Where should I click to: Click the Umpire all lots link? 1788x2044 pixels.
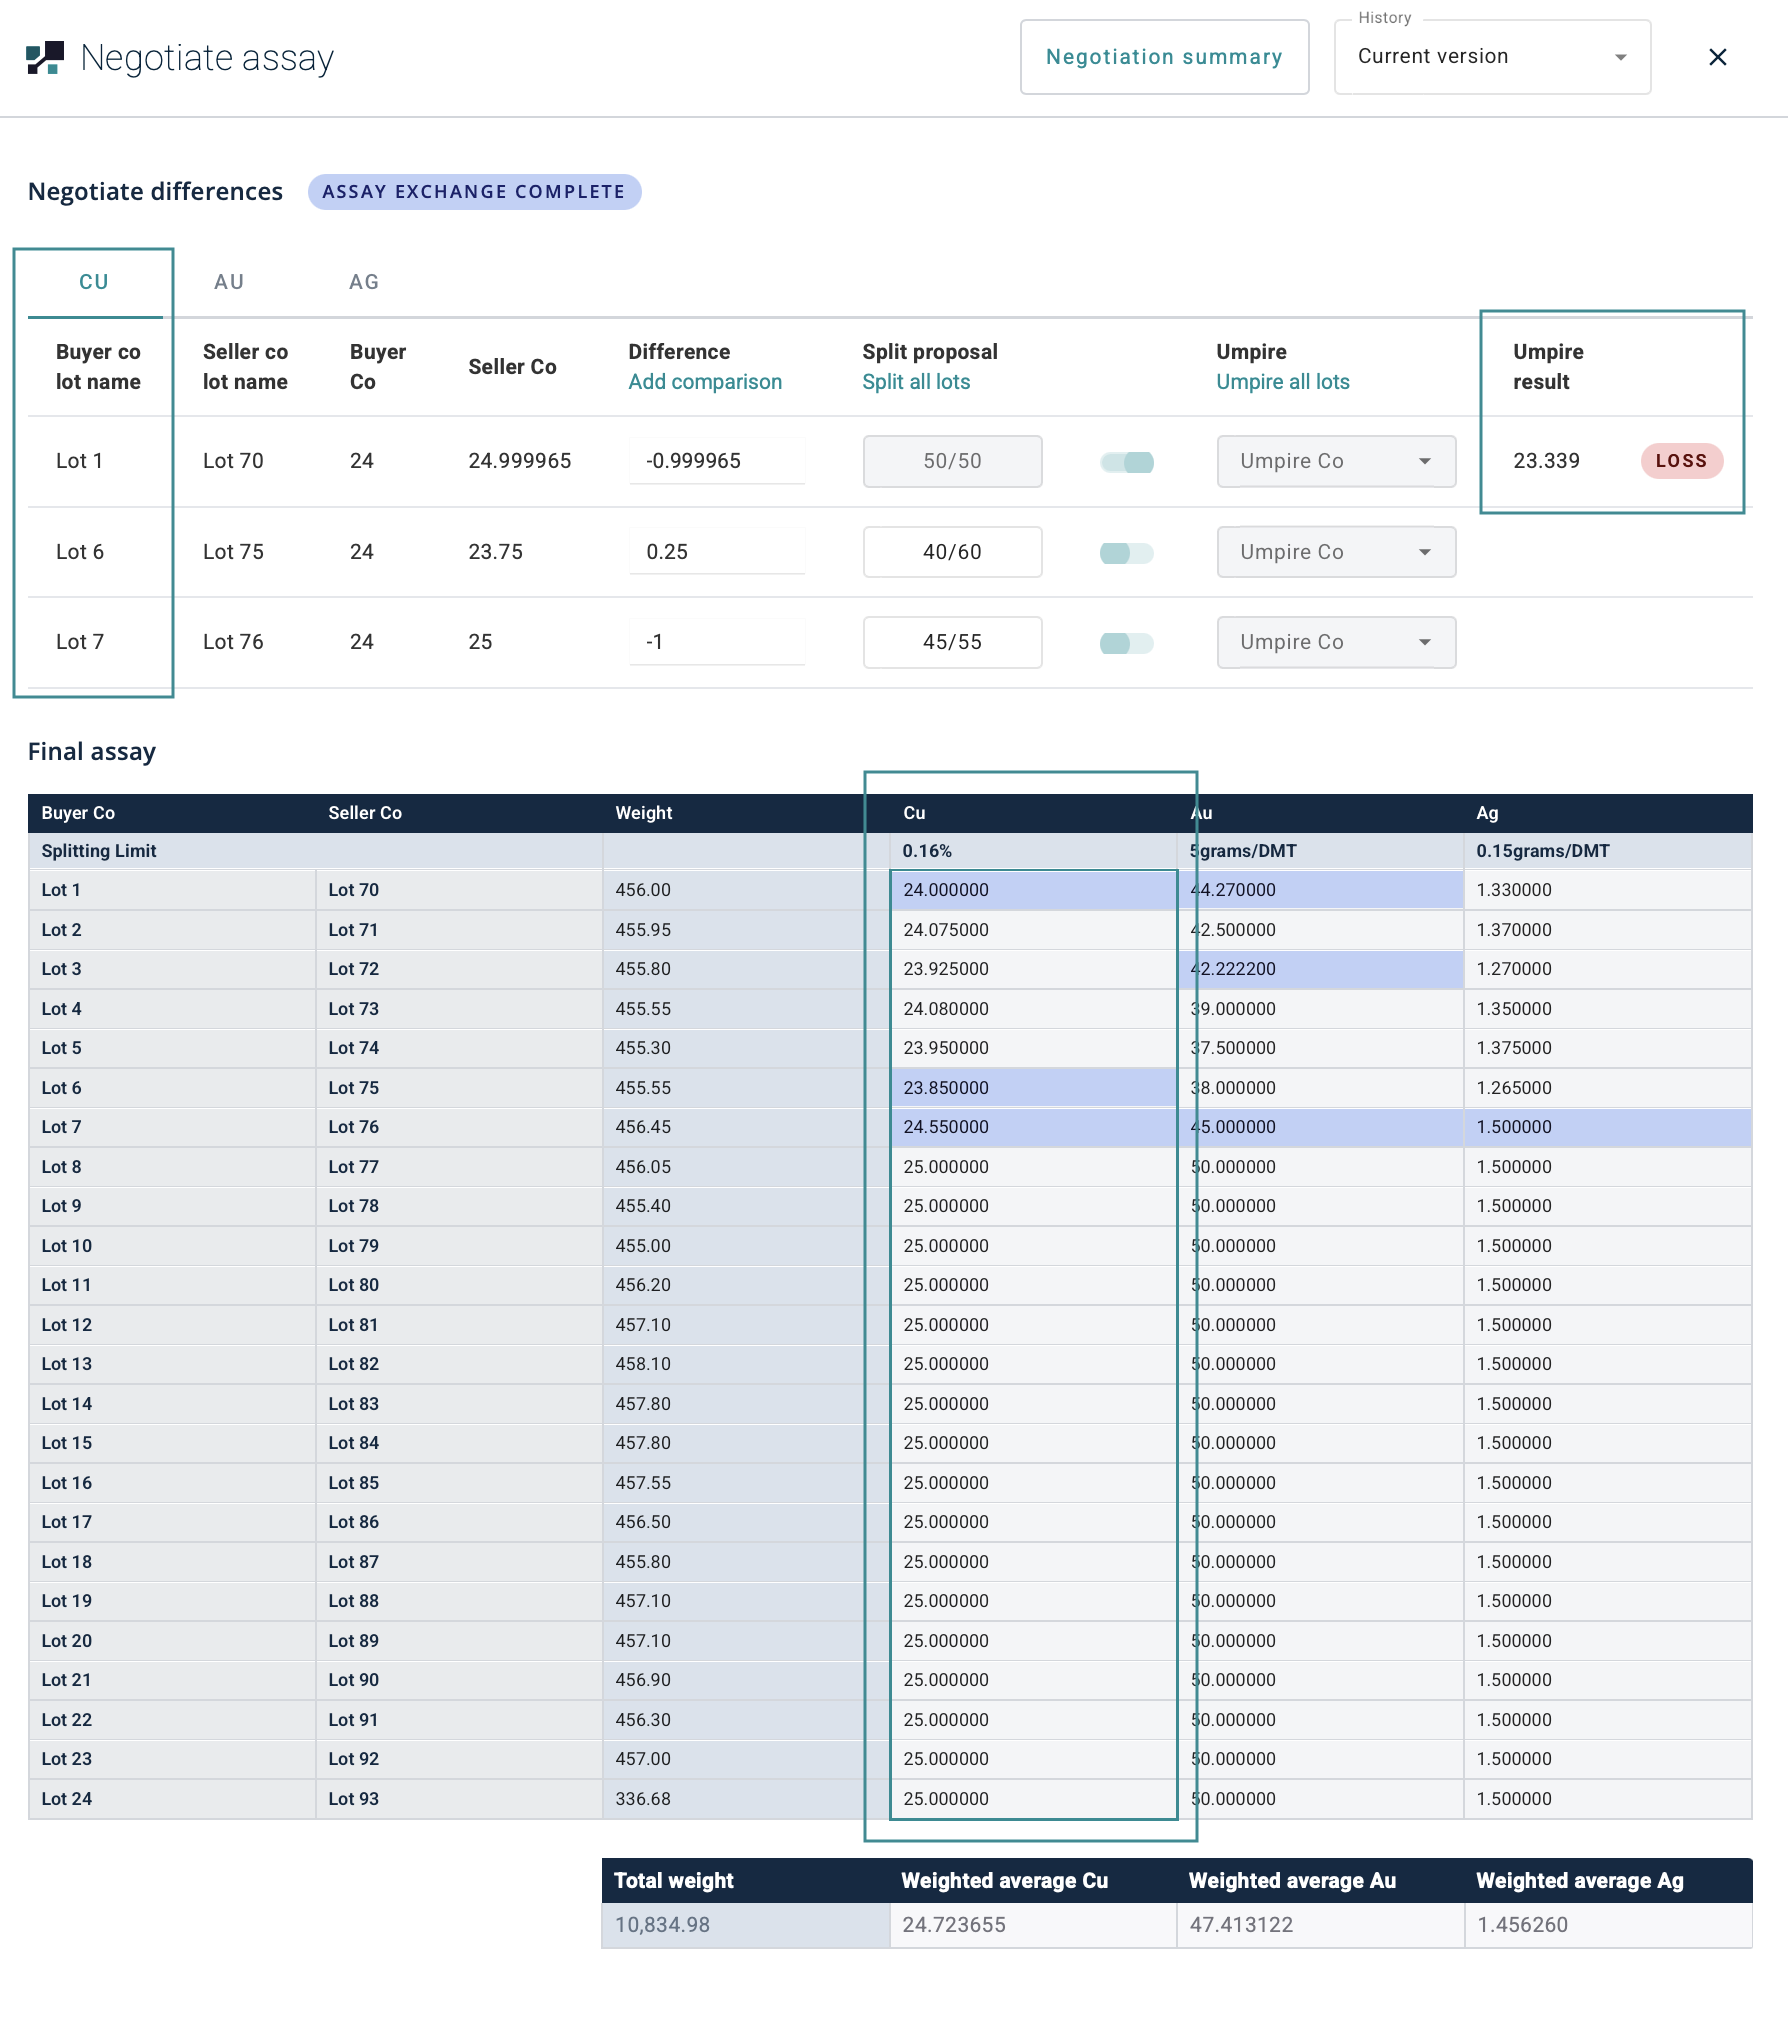pos(1282,382)
